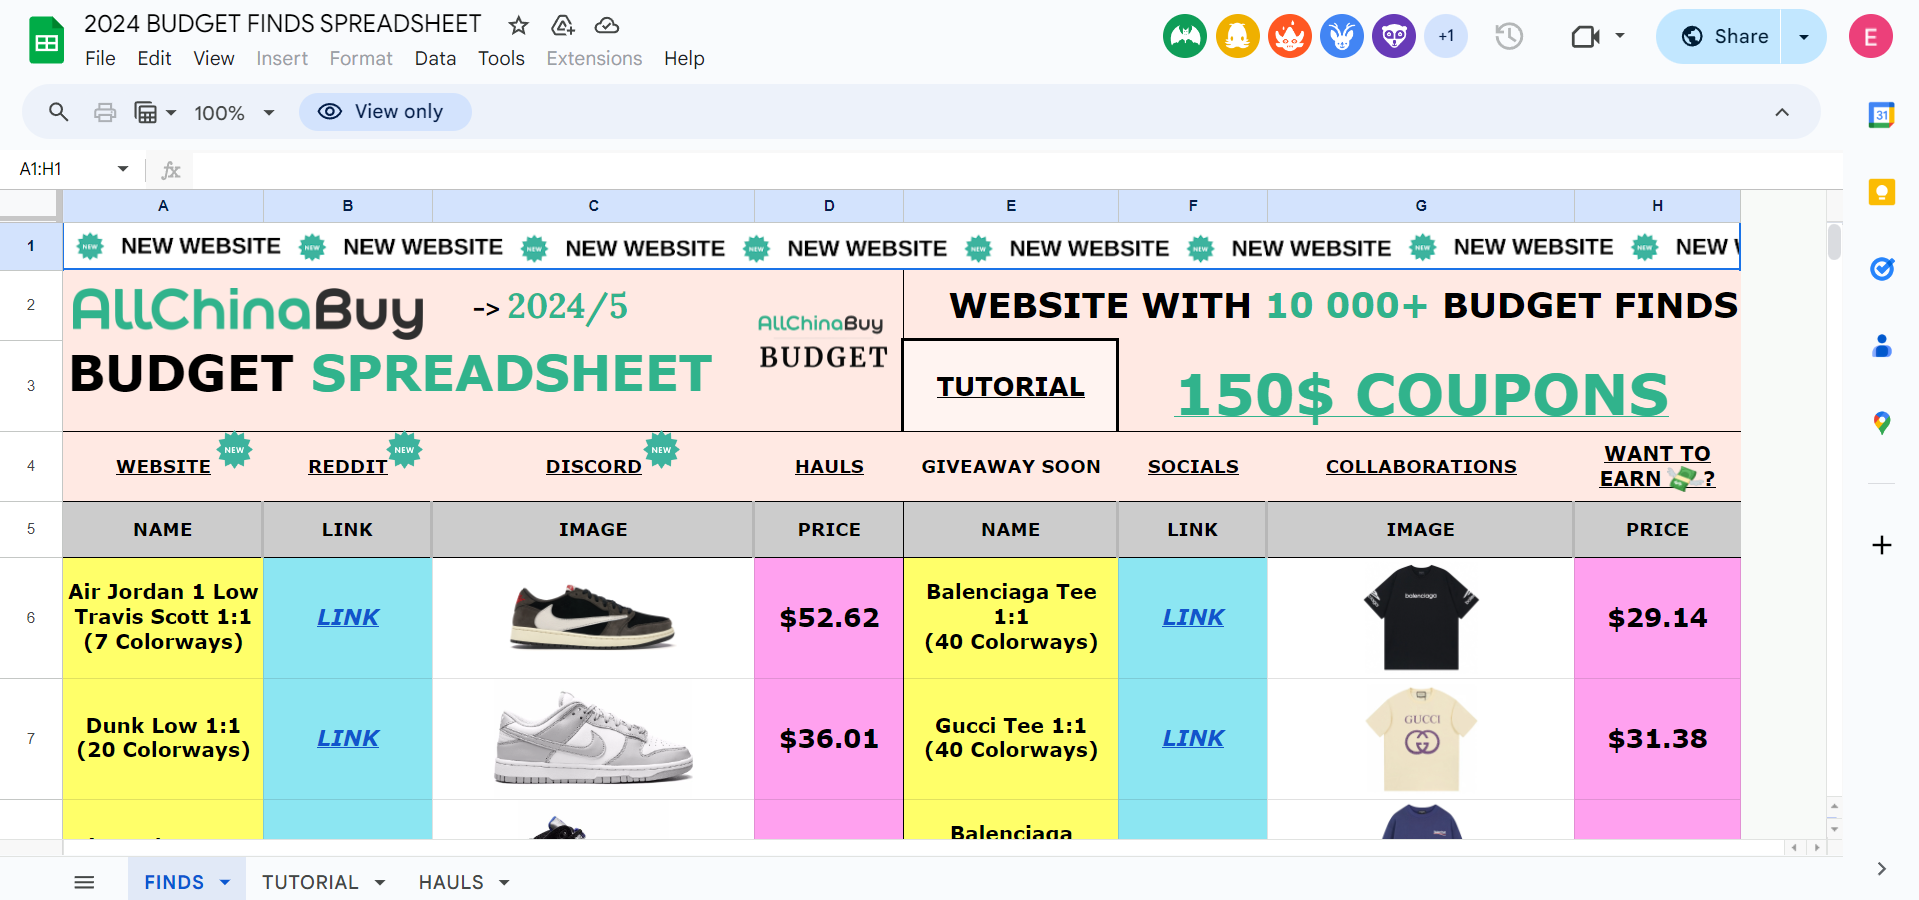Image resolution: width=1919 pixels, height=900 pixels.
Task: Show side panel chevron at bottom right
Action: pyautogui.click(x=1881, y=869)
